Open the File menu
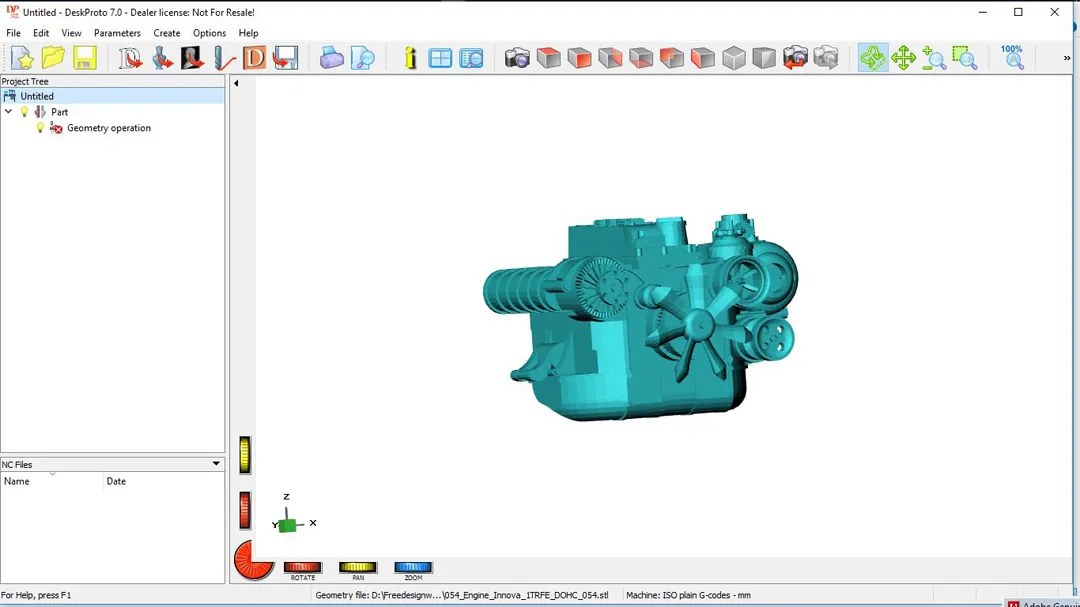Screen dimensions: 1080x607 click(x=13, y=33)
